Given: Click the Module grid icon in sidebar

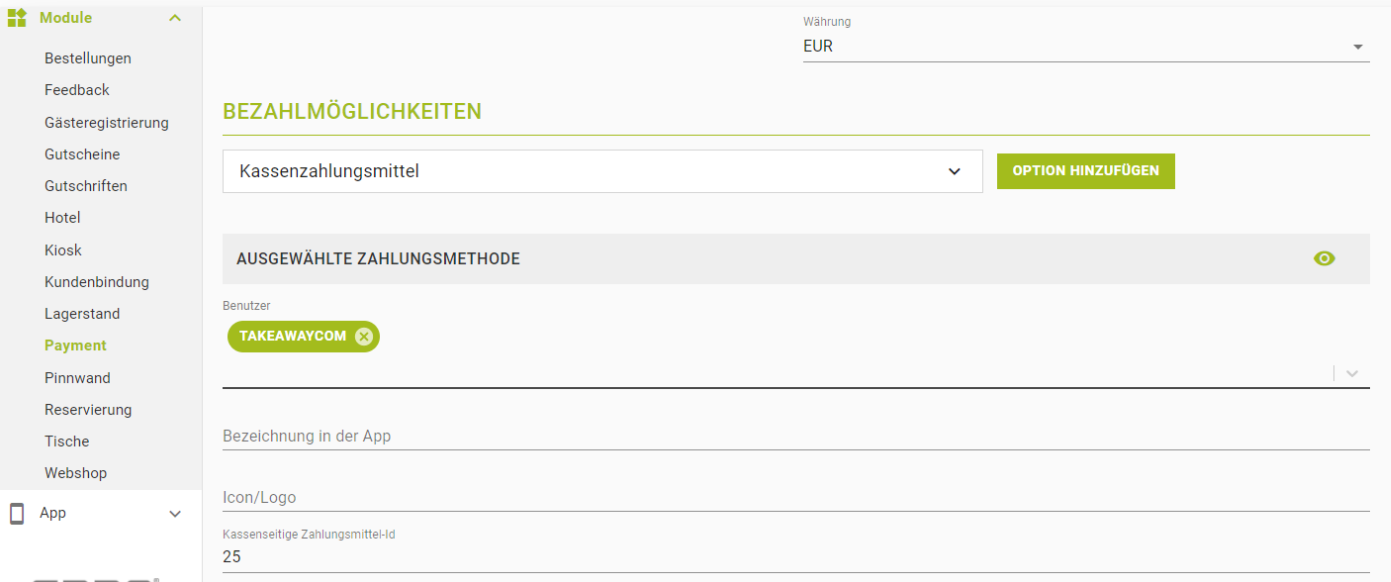Looking at the screenshot, I should tap(17, 18).
